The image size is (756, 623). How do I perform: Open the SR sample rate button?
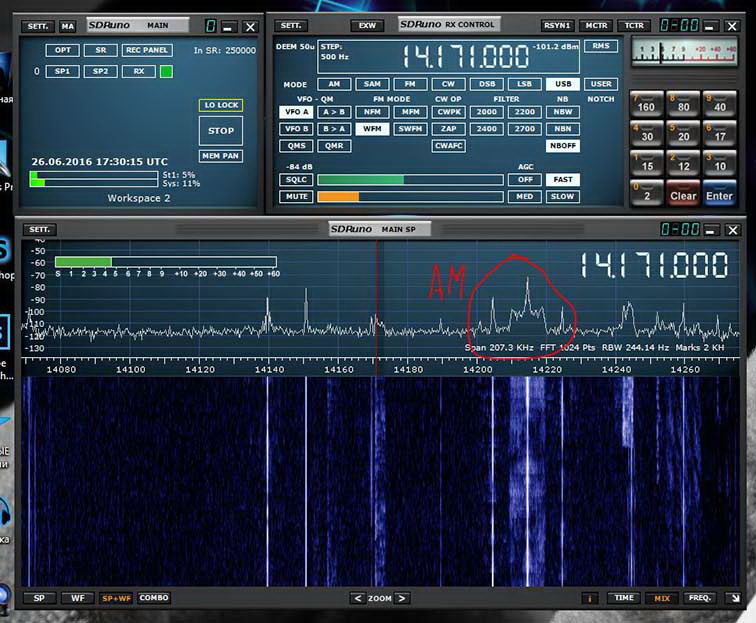click(x=101, y=50)
